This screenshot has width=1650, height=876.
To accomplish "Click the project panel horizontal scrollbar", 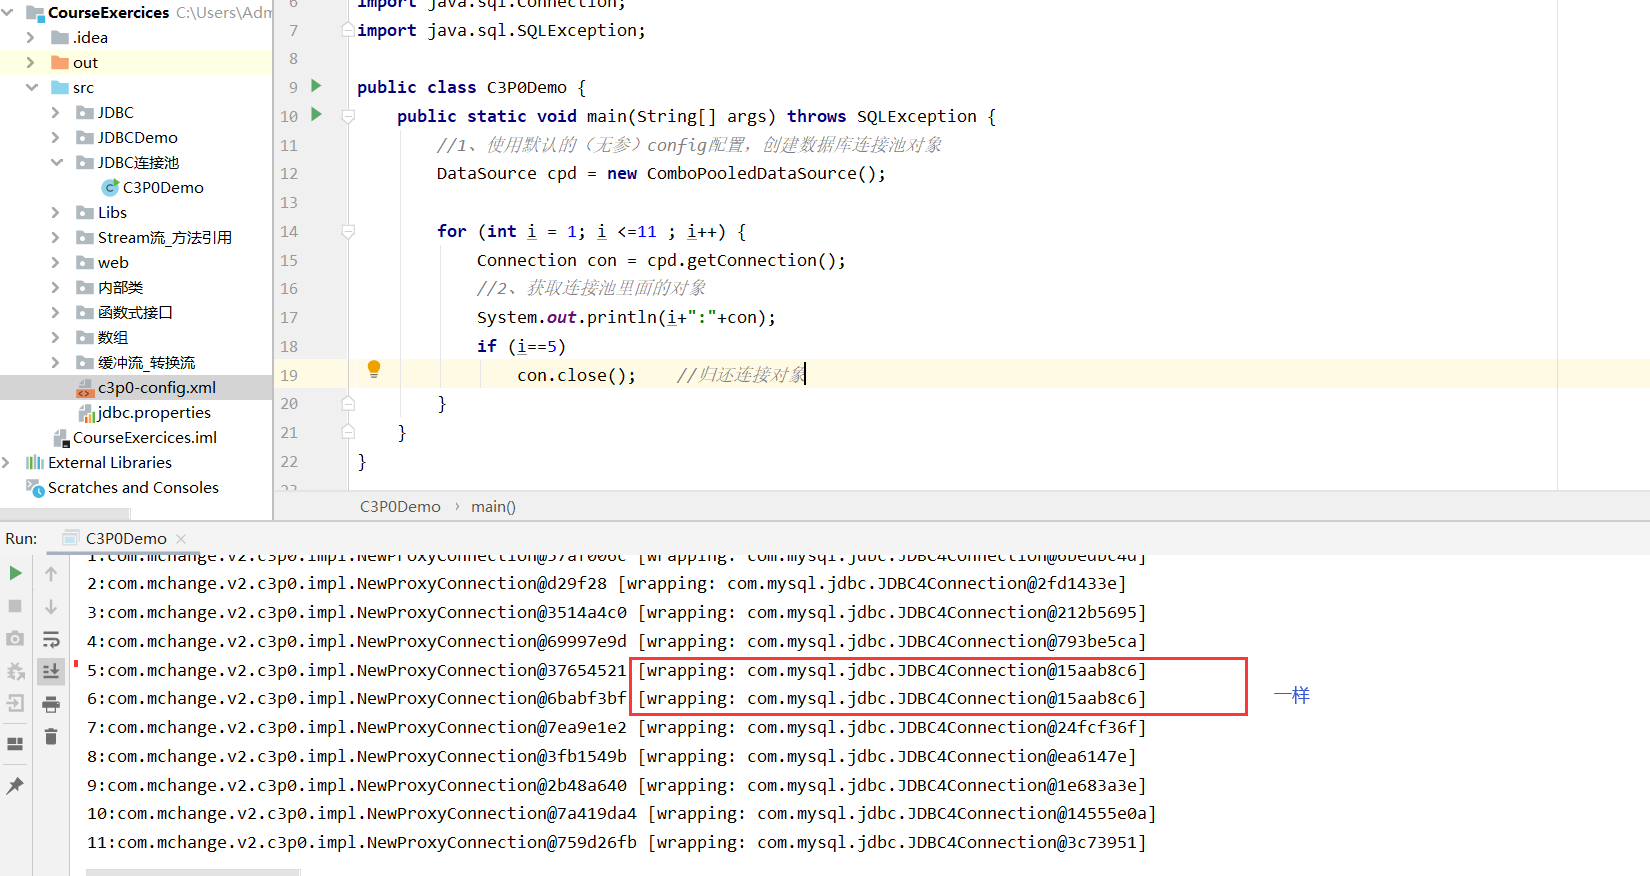I will point(65,514).
